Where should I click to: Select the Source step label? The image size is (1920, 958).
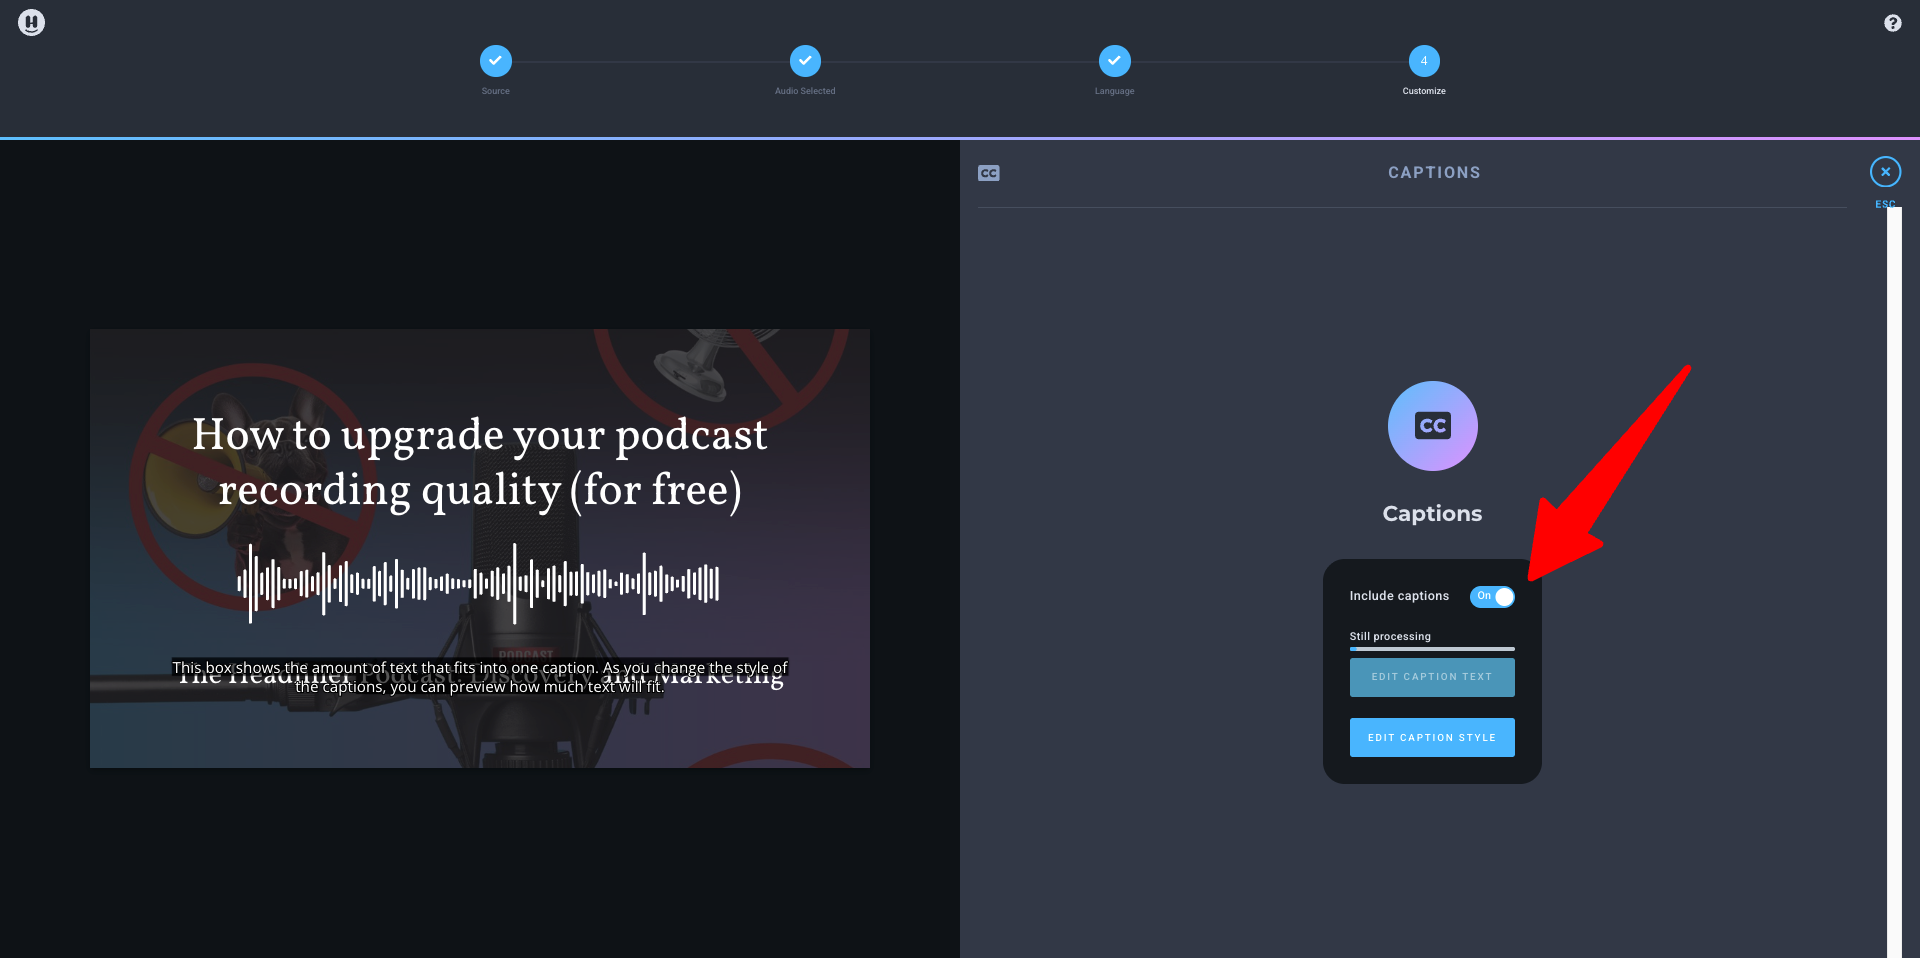coord(495,91)
